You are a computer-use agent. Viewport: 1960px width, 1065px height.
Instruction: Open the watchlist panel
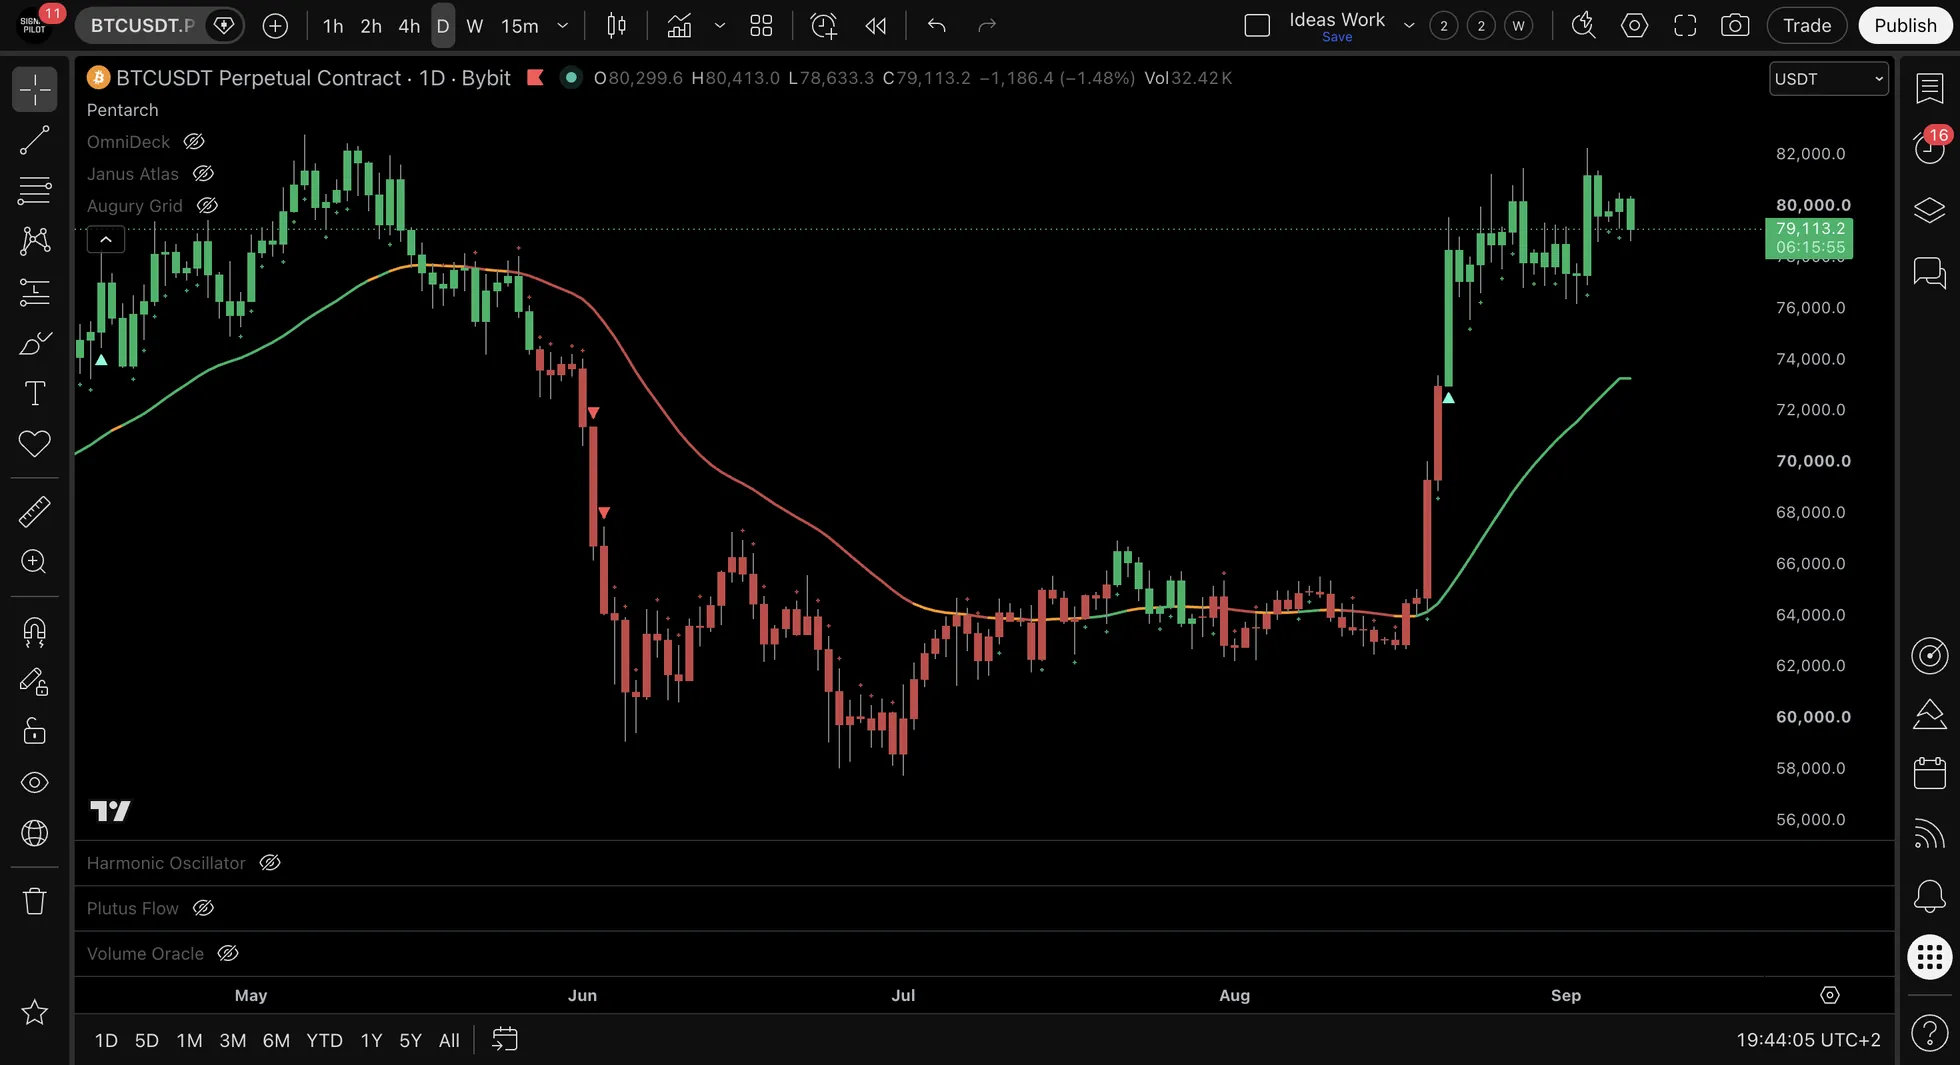point(1929,88)
